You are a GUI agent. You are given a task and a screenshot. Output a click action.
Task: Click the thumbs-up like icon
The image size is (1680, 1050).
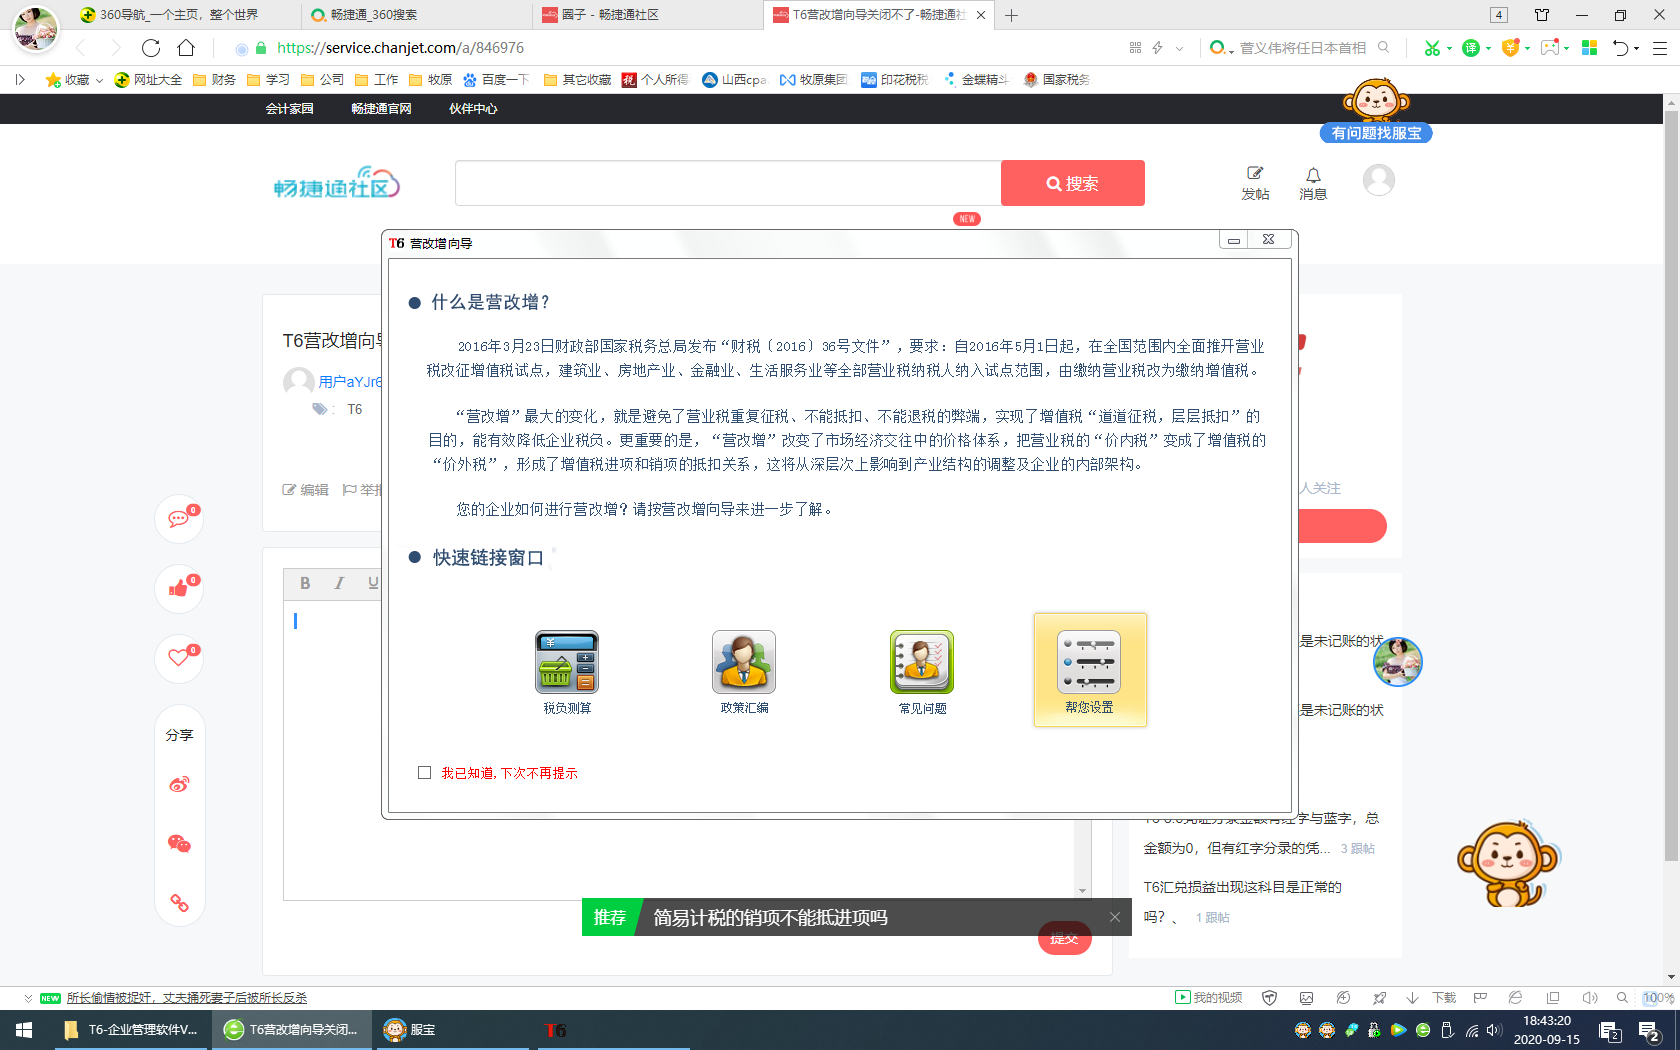[x=179, y=589]
